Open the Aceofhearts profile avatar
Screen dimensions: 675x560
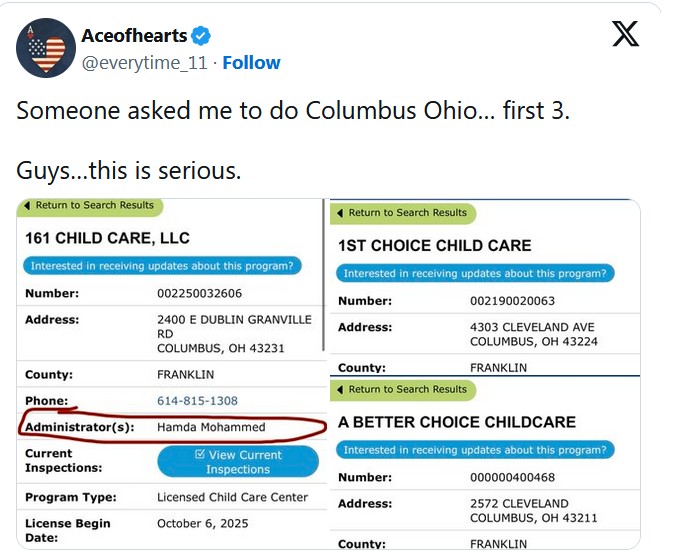coord(46,48)
